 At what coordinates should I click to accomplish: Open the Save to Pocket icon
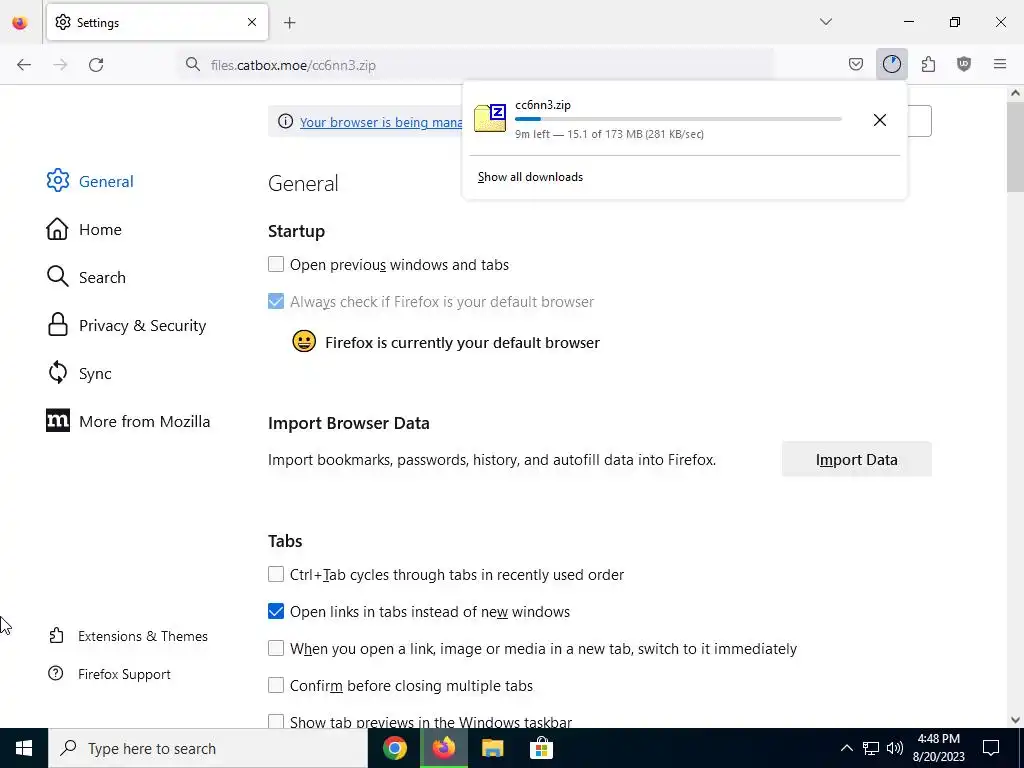click(856, 64)
